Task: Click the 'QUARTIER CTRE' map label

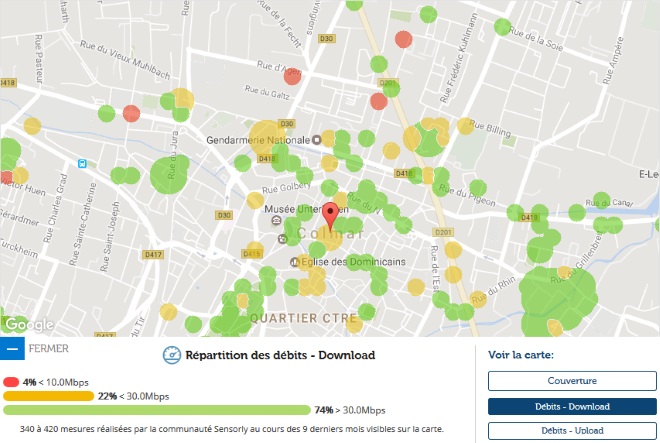Action: [303, 318]
